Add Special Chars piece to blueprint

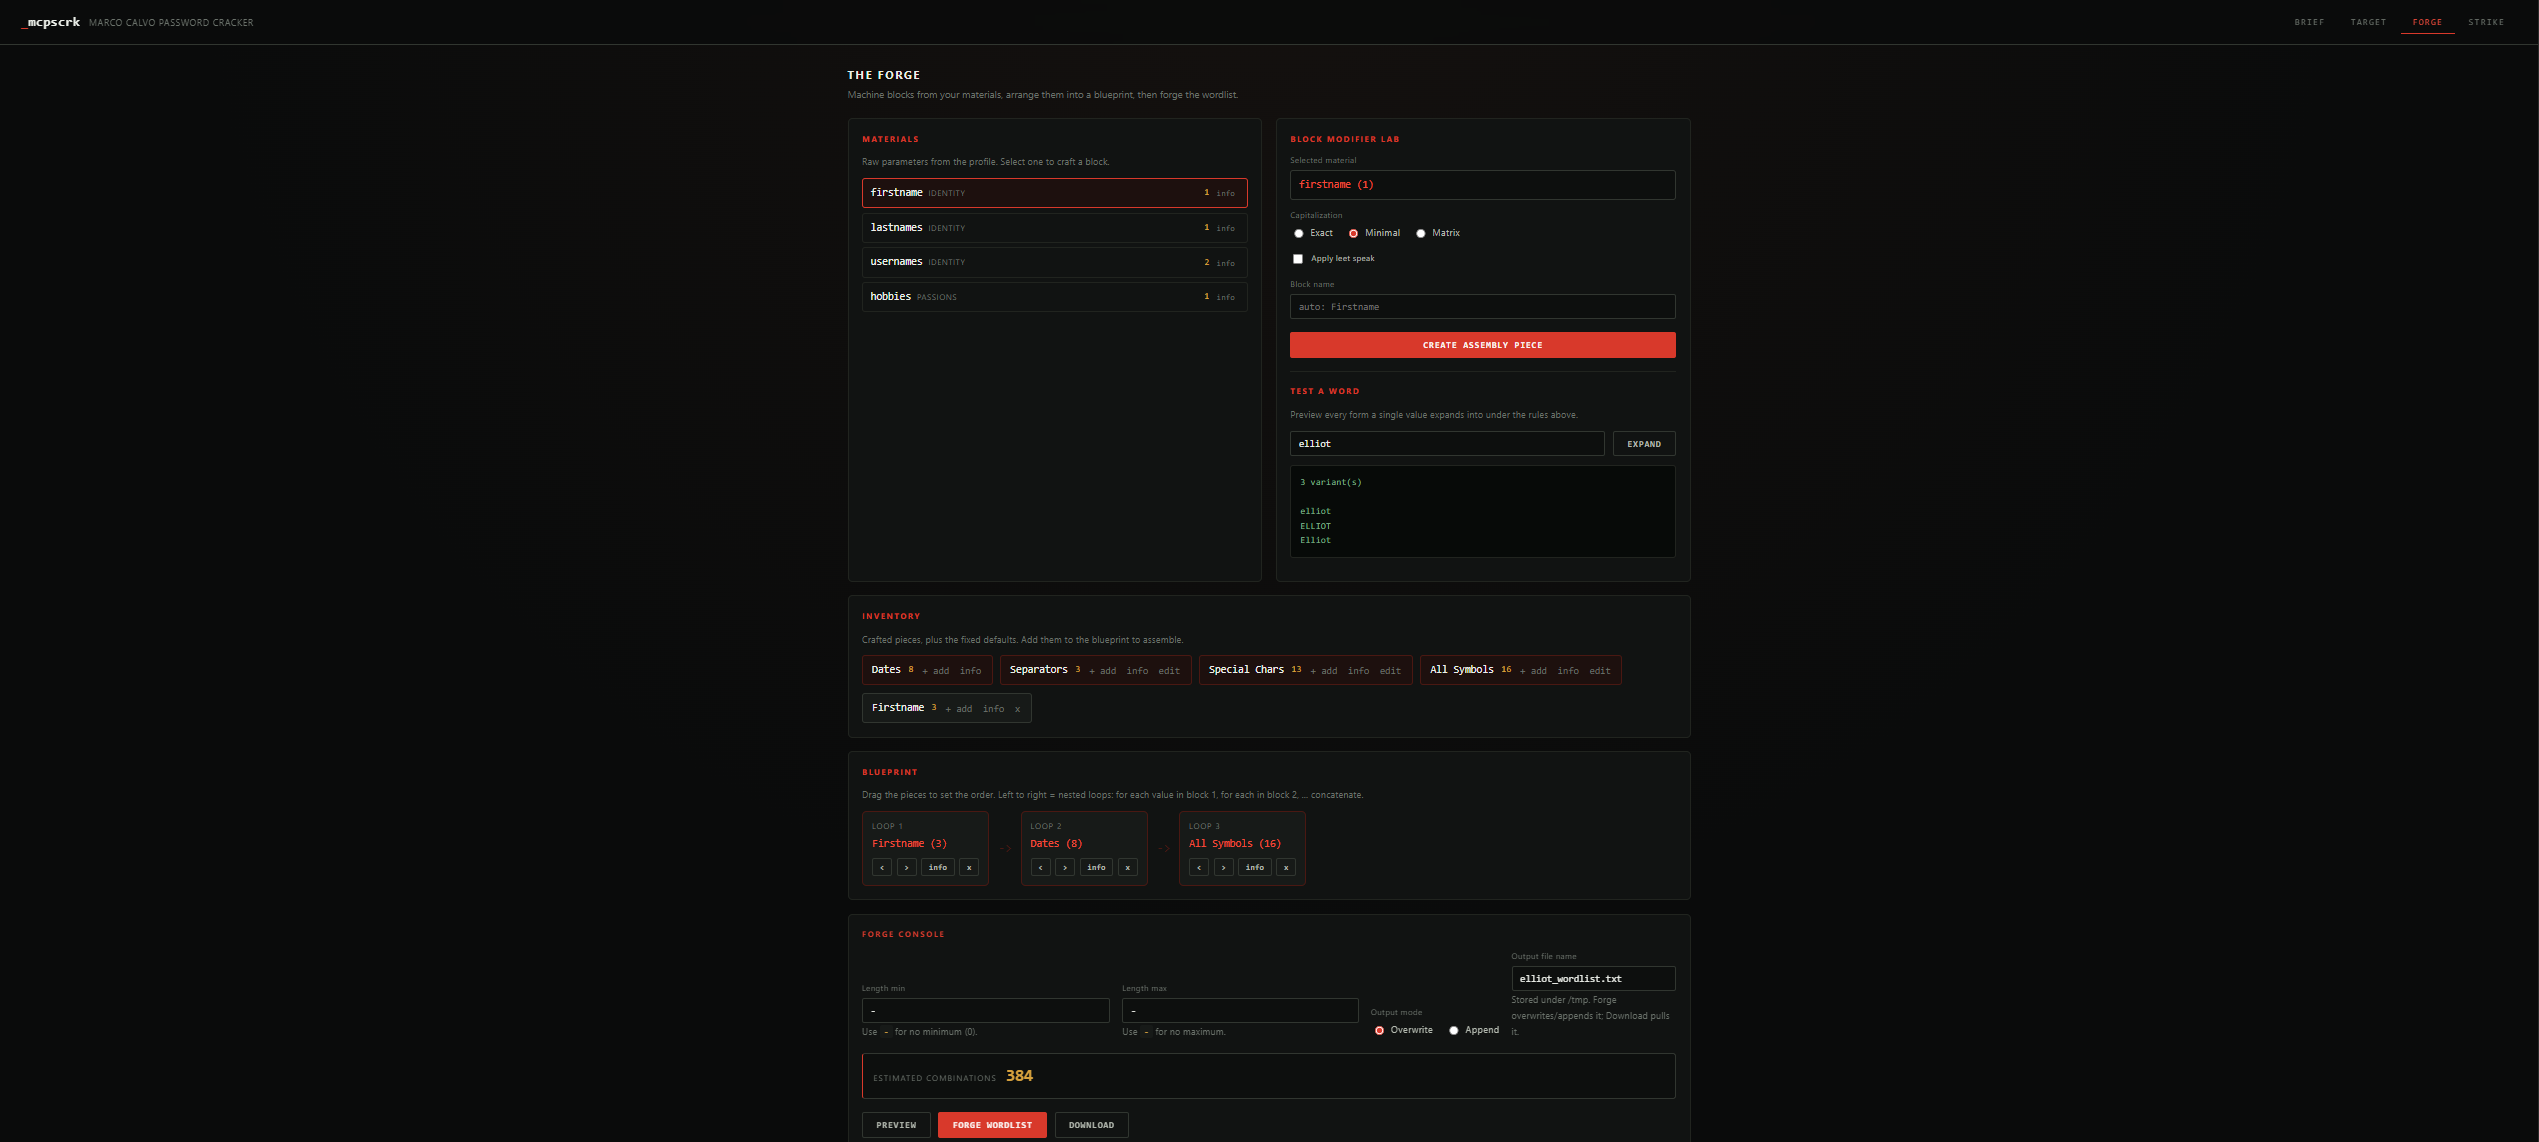pyautogui.click(x=1324, y=671)
